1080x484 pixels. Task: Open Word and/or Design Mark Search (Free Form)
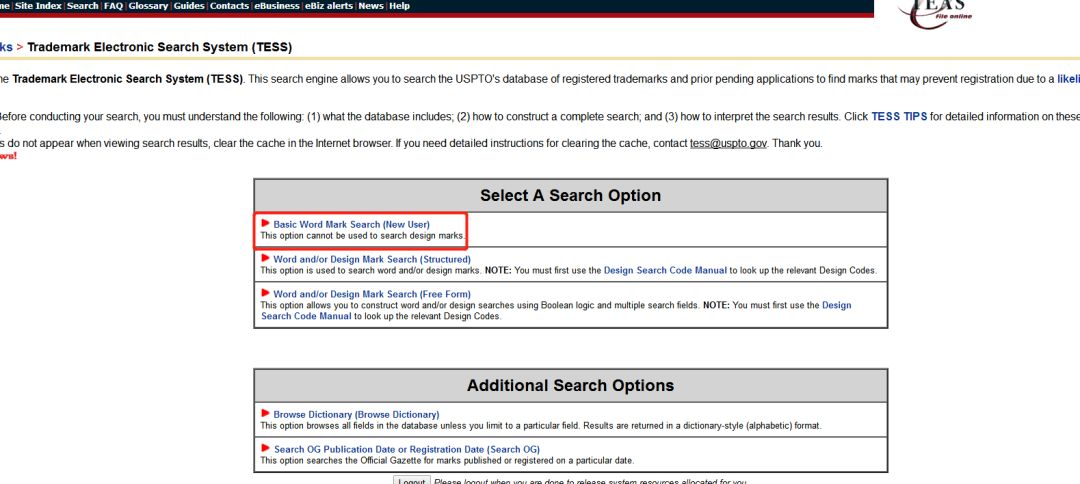pos(372,294)
